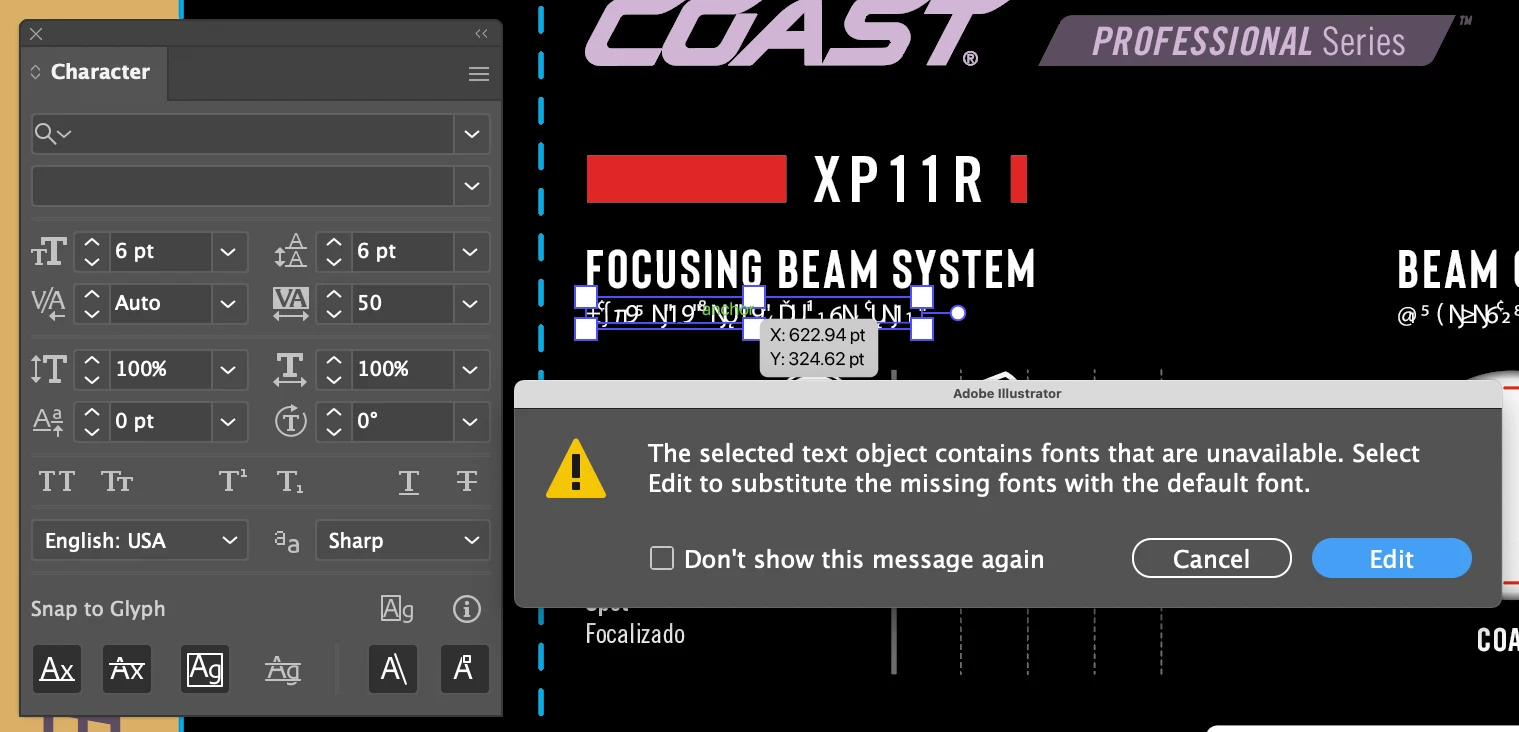Enable the proximity guides snap option
Image resolution: width=1519 pixels, height=732 pixels.
(283, 669)
